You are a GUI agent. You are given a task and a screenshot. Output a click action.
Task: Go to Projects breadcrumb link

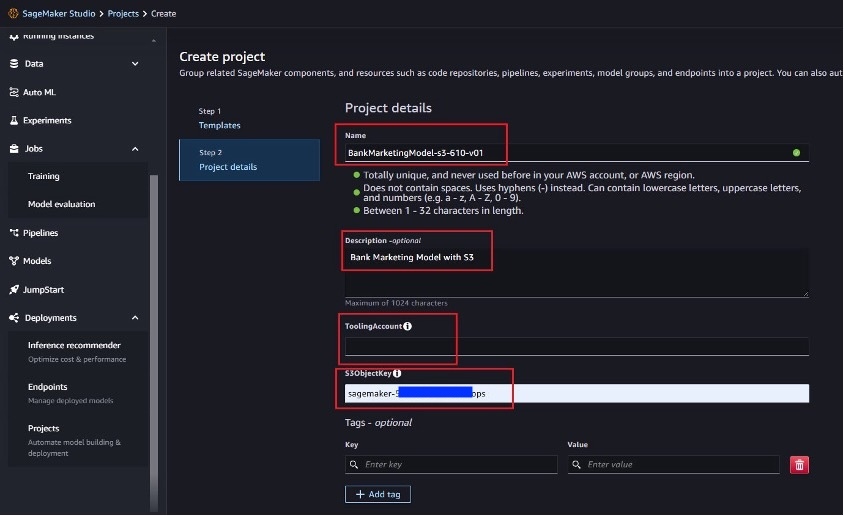(x=123, y=13)
